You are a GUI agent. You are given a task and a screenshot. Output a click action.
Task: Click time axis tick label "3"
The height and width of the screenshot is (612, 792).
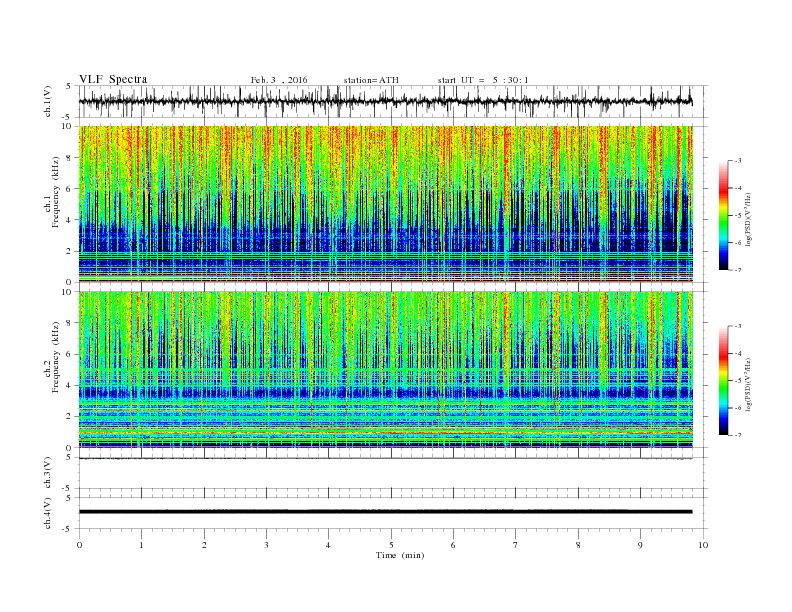(x=266, y=545)
